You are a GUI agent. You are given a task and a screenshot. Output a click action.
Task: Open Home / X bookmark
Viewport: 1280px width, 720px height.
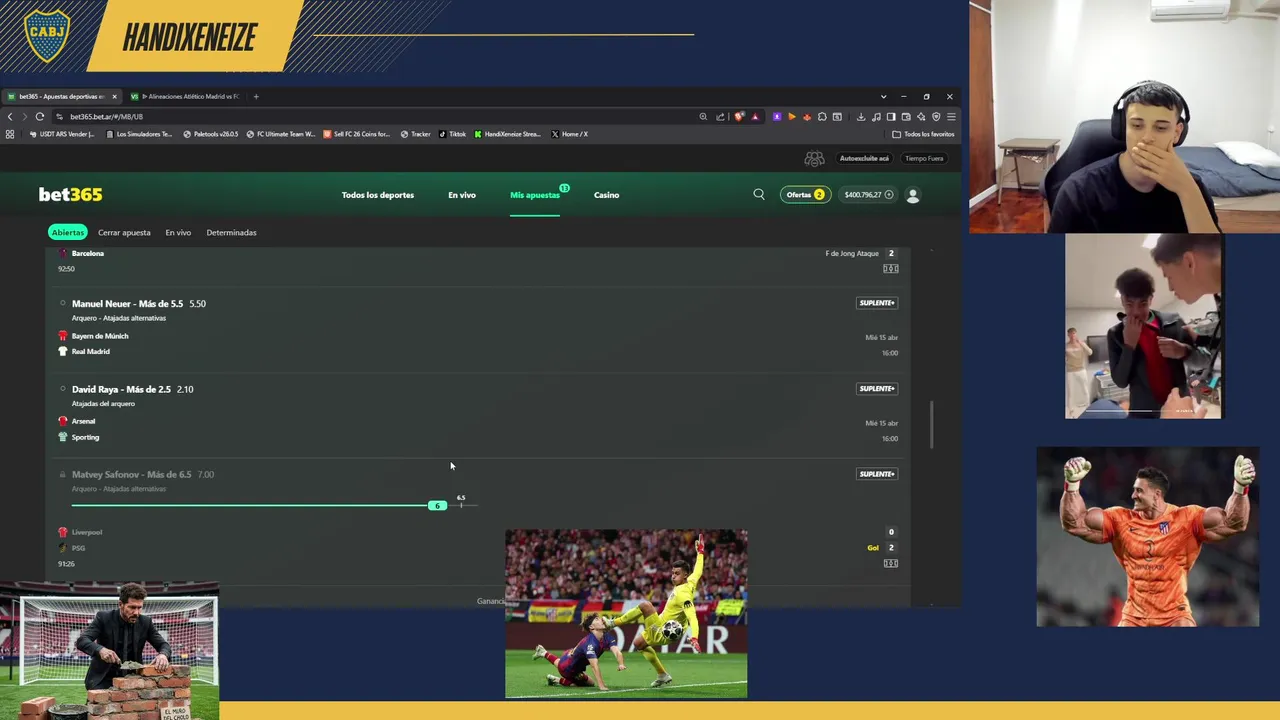[x=569, y=134]
